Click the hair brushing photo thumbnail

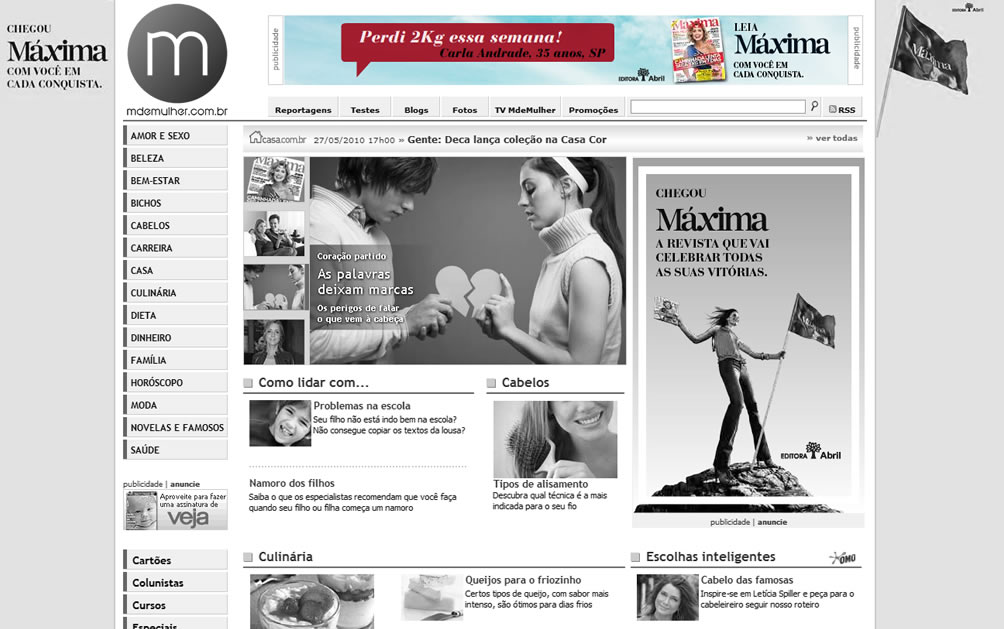pyautogui.click(x=555, y=439)
